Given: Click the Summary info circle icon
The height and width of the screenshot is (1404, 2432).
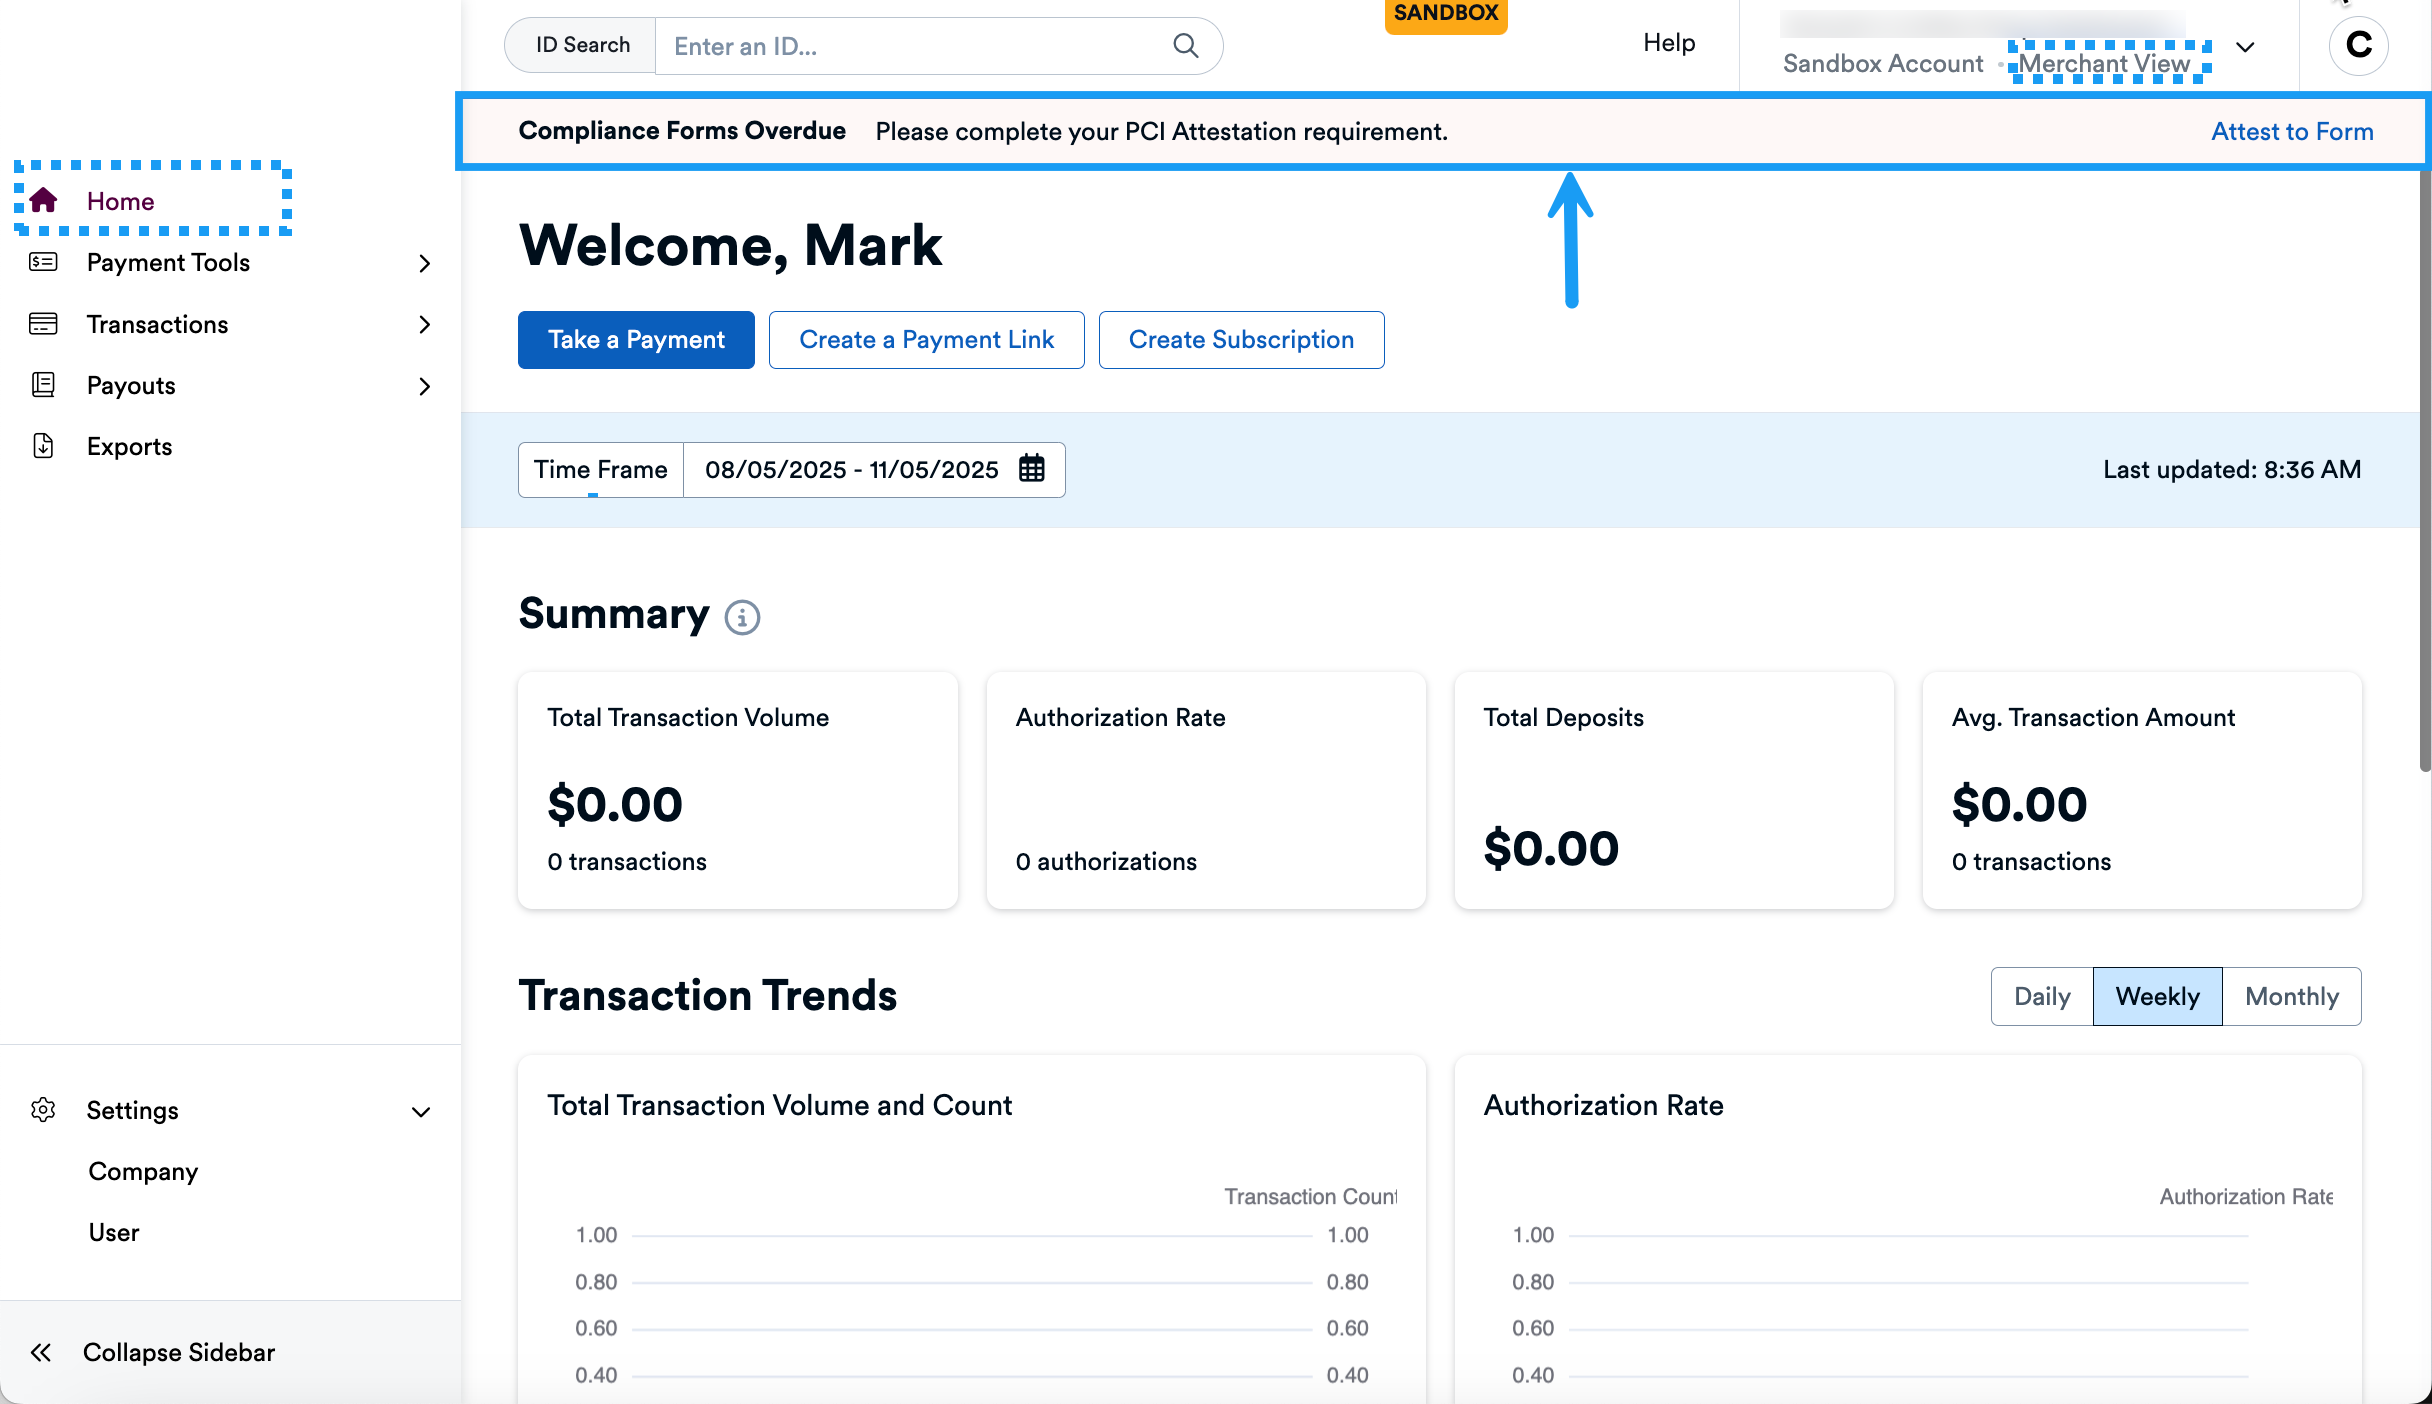Looking at the screenshot, I should (x=742, y=617).
